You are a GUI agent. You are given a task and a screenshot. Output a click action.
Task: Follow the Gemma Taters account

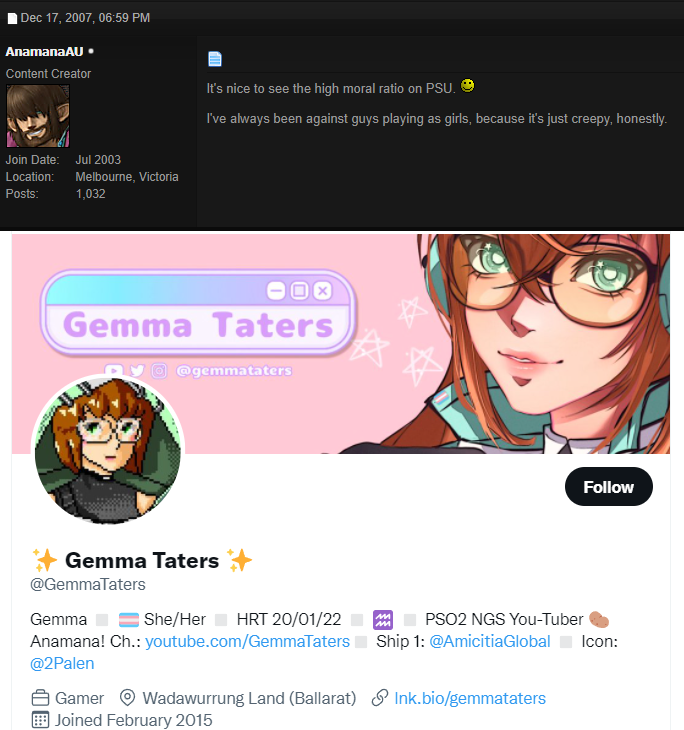pos(609,487)
